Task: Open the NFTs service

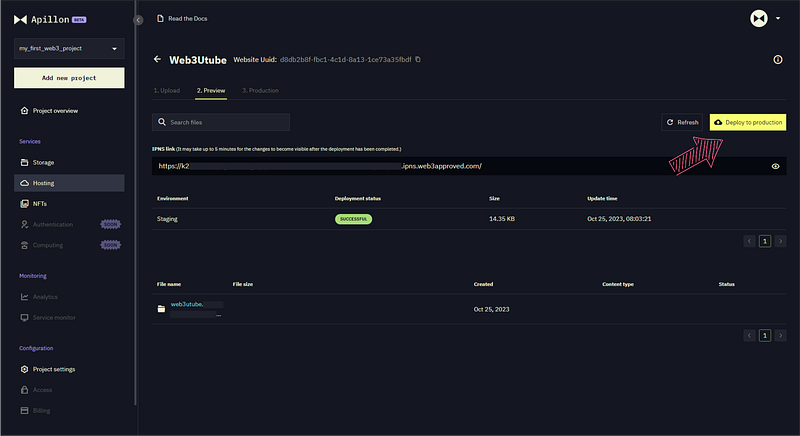Action: (33, 203)
